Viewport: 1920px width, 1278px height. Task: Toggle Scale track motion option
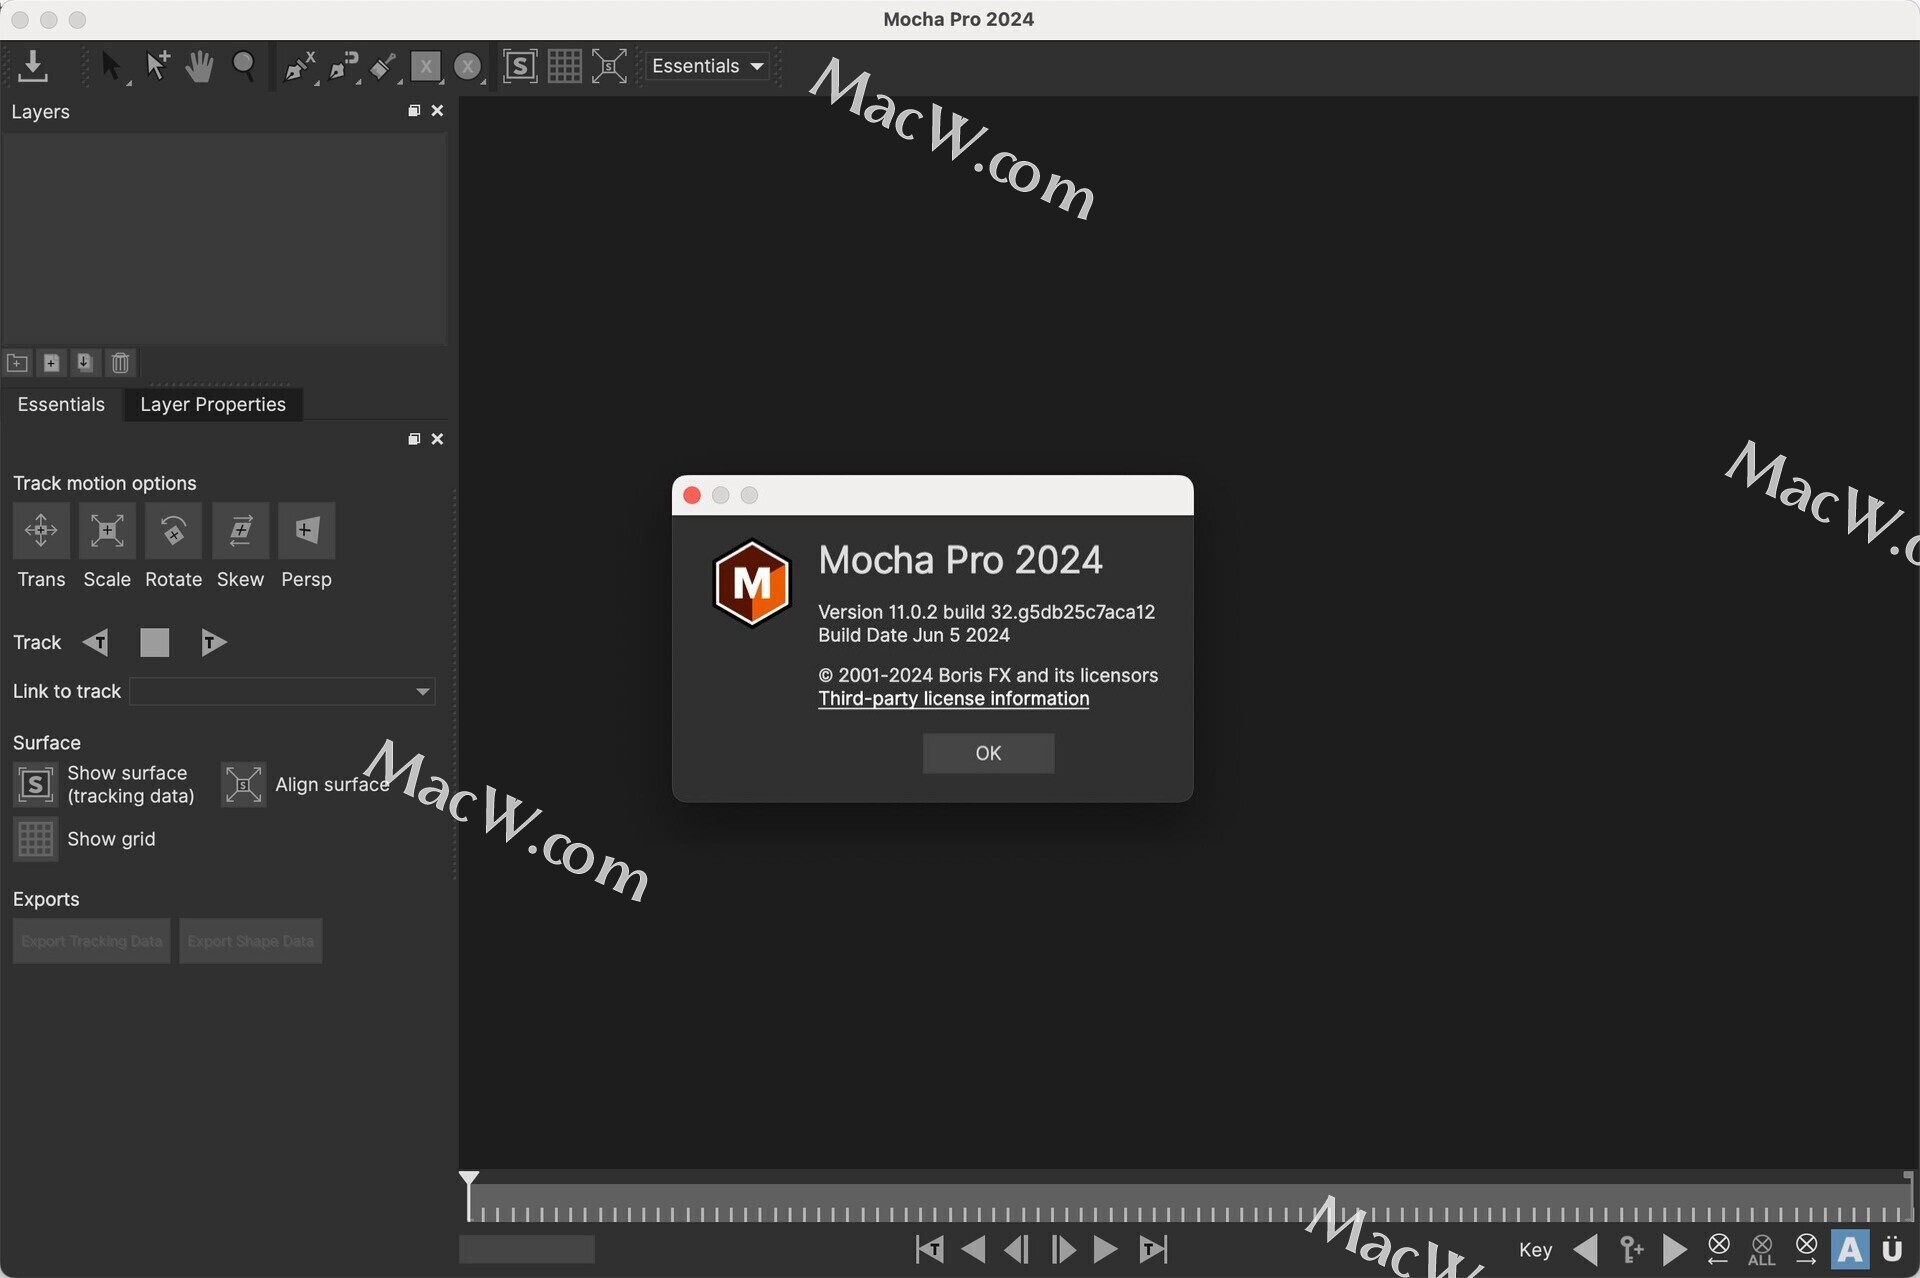[x=107, y=530]
